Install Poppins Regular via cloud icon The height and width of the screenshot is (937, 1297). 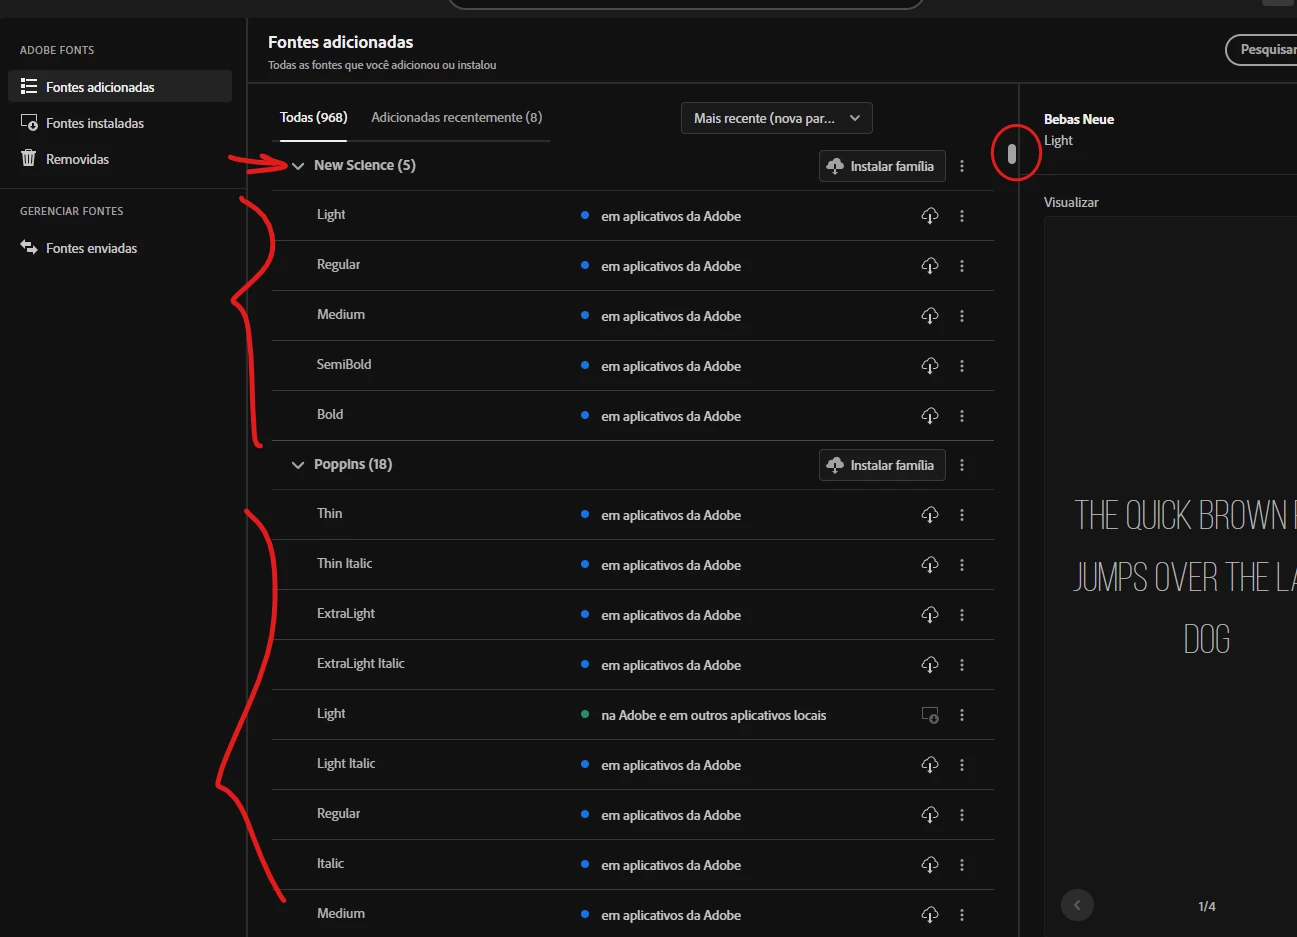click(x=930, y=815)
